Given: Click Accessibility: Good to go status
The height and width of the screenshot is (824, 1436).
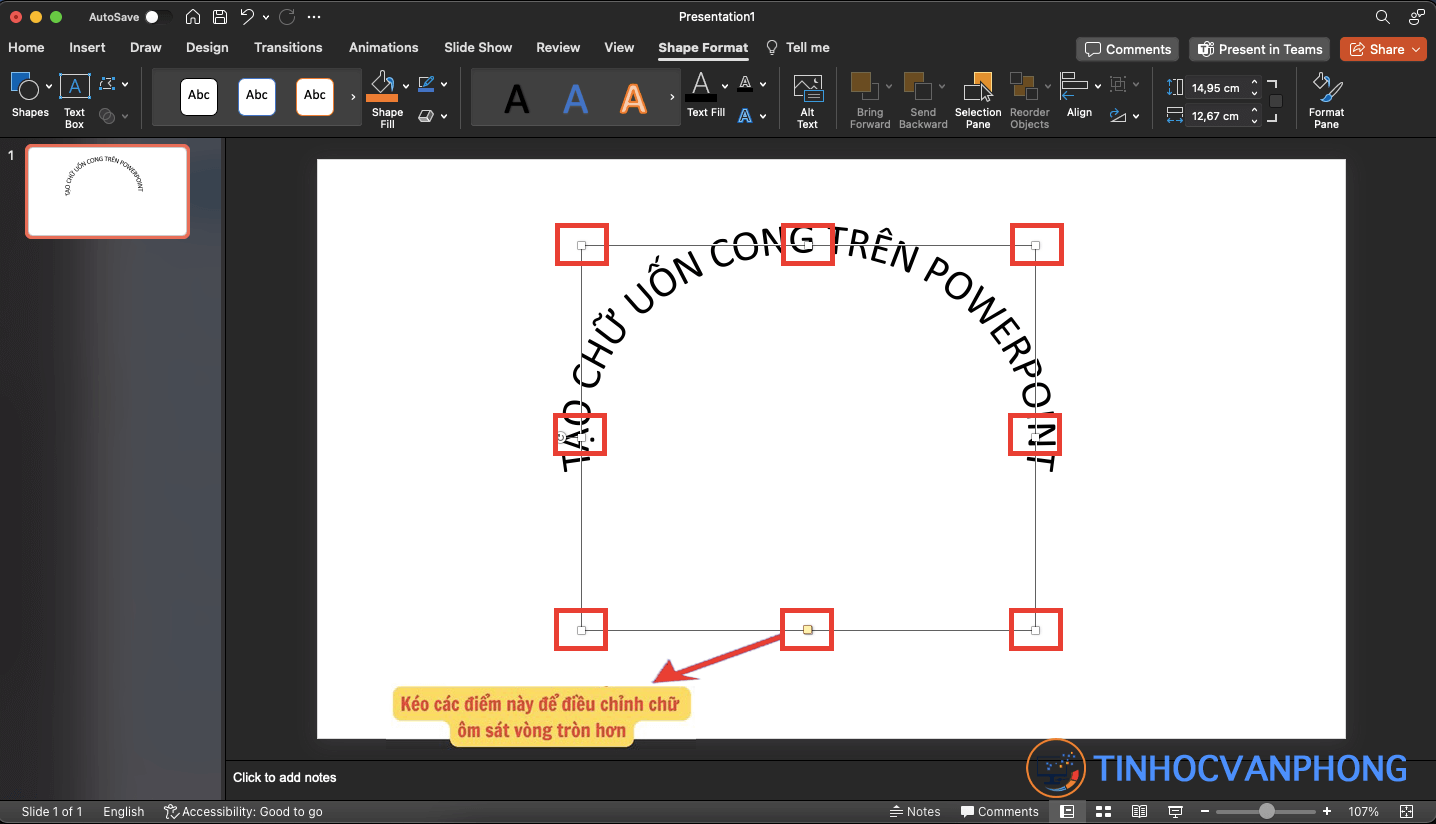Looking at the screenshot, I should click(243, 811).
